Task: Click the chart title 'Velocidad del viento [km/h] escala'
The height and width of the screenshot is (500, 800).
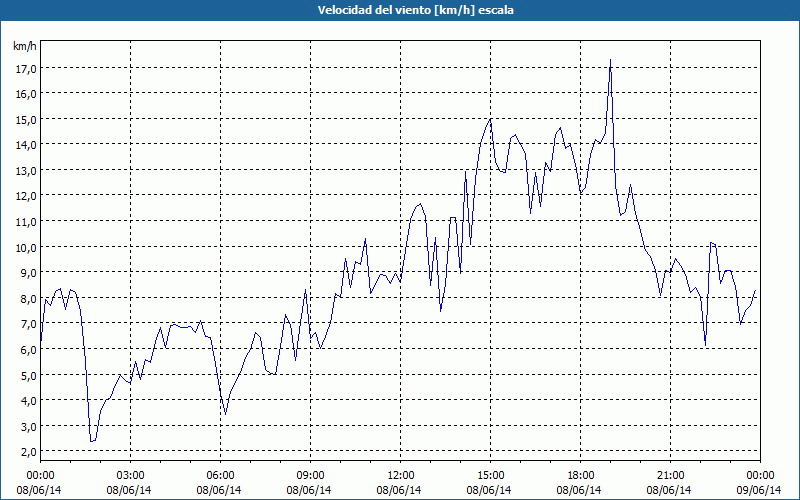Action: [x=415, y=10]
